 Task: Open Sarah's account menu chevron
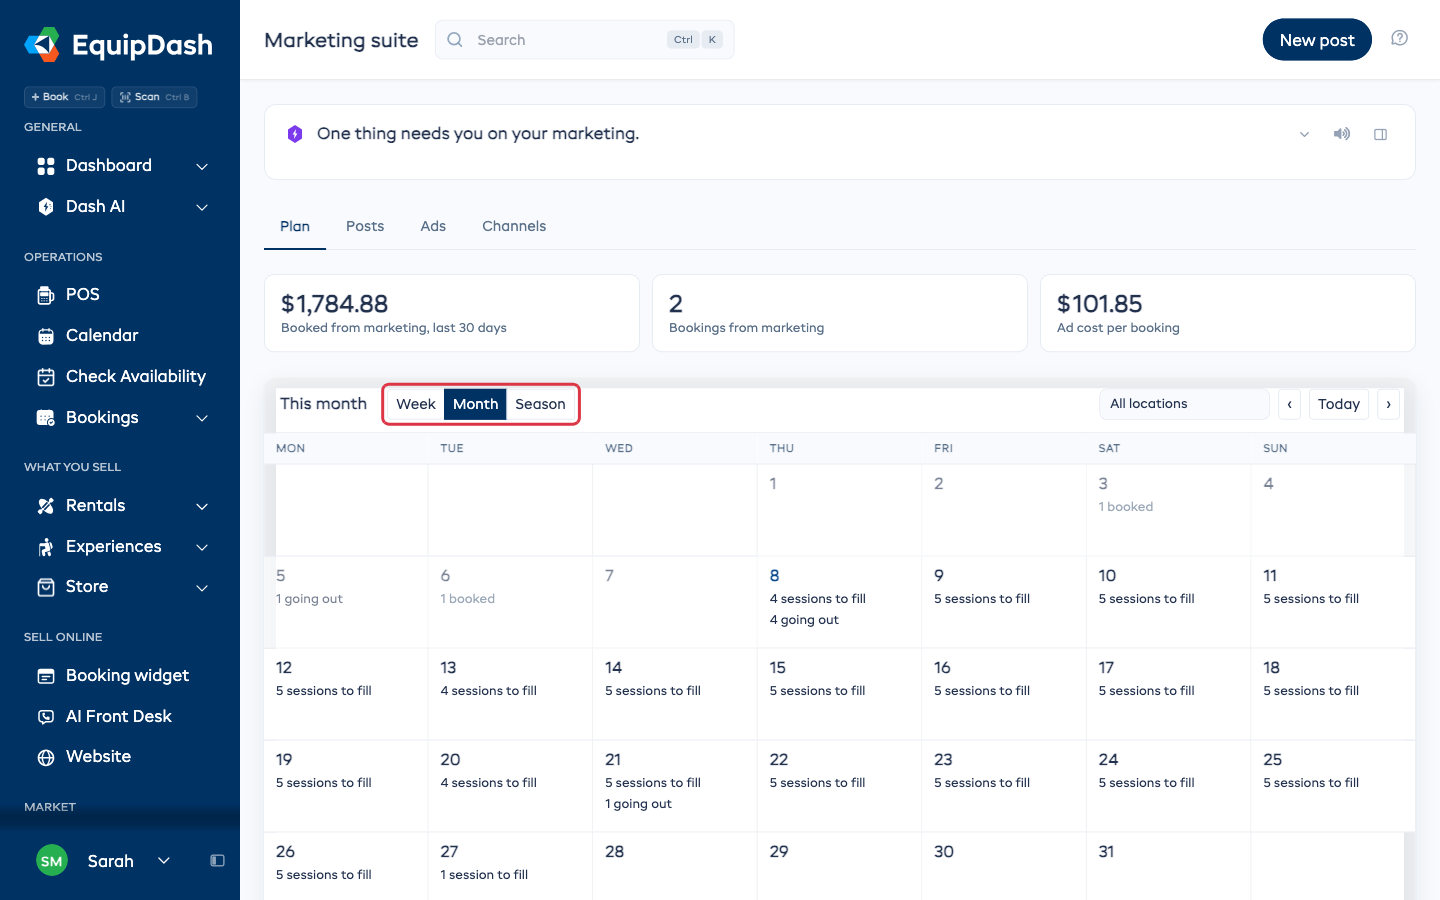click(x=164, y=861)
